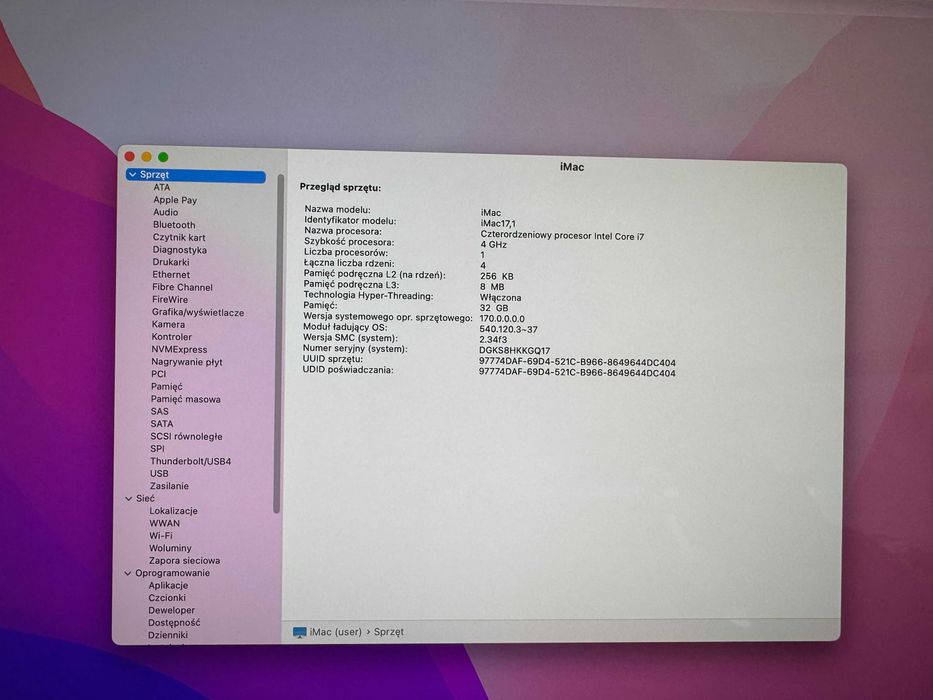The image size is (933, 700).
Task: Click the iMac computer icon in path bar
Action: [300, 632]
